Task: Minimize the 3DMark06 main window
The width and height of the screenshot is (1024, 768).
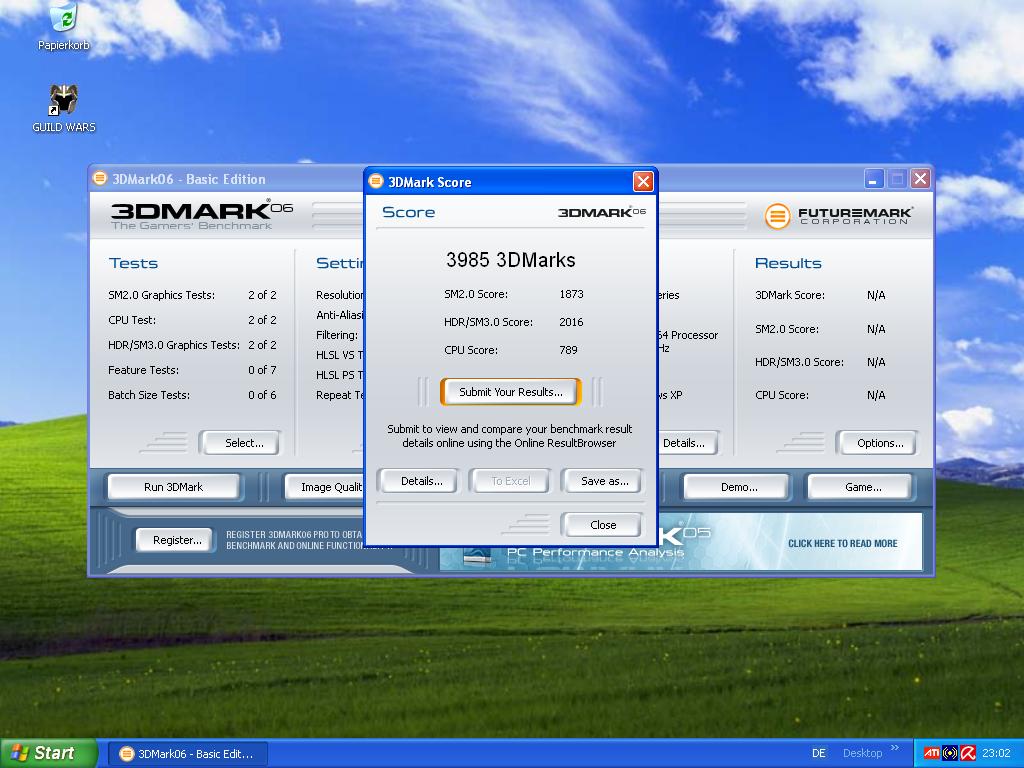Action: click(874, 178)
